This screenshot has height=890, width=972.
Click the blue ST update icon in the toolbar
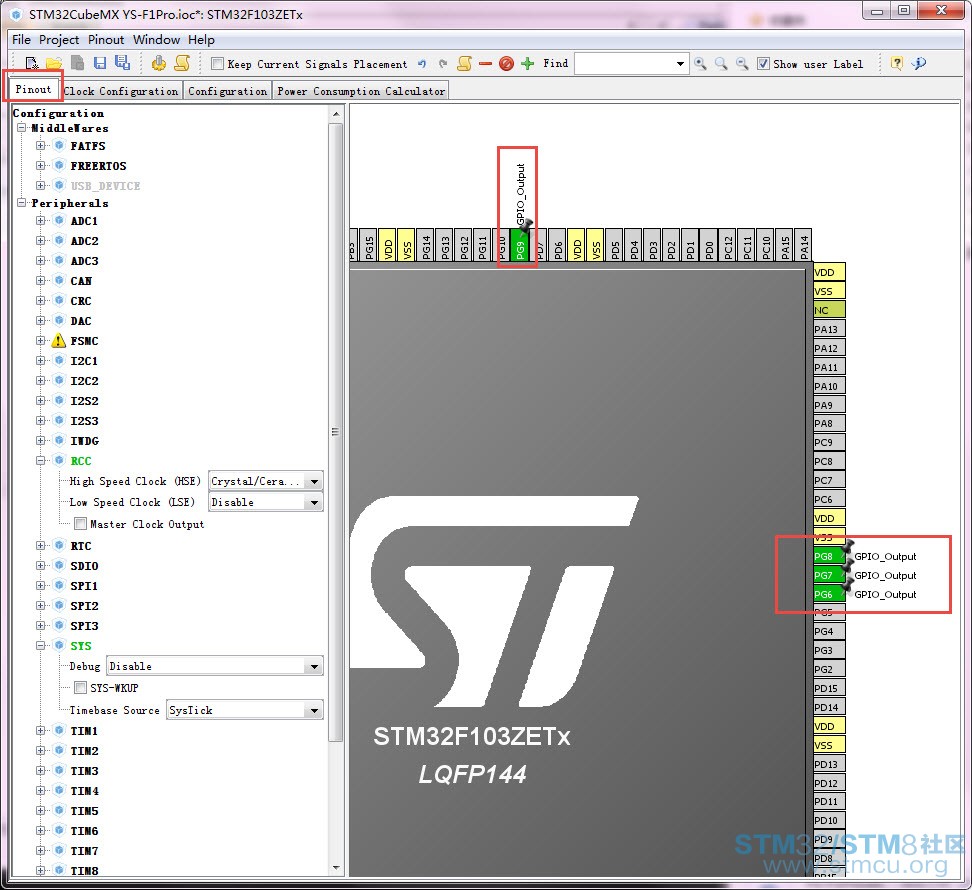pos(919,63)
